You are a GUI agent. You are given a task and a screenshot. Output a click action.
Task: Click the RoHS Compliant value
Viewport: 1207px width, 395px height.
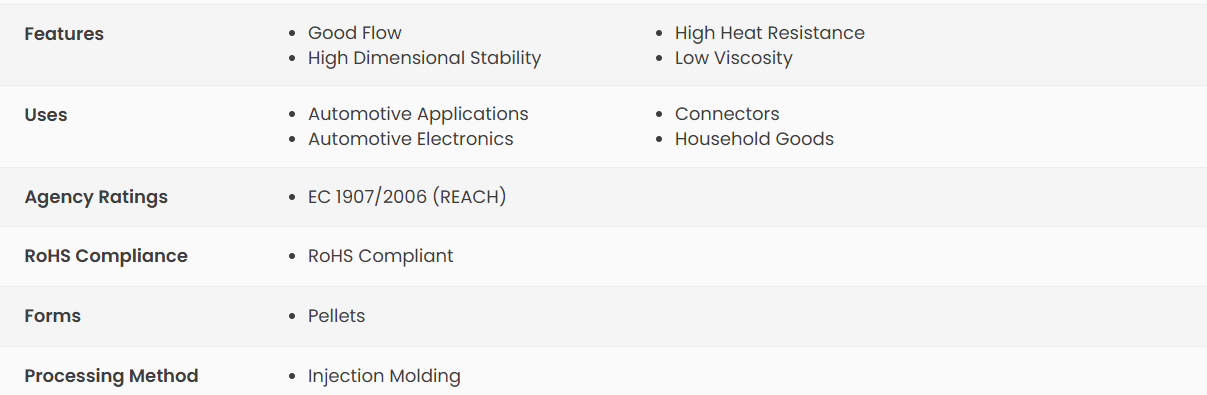[381, 256]
